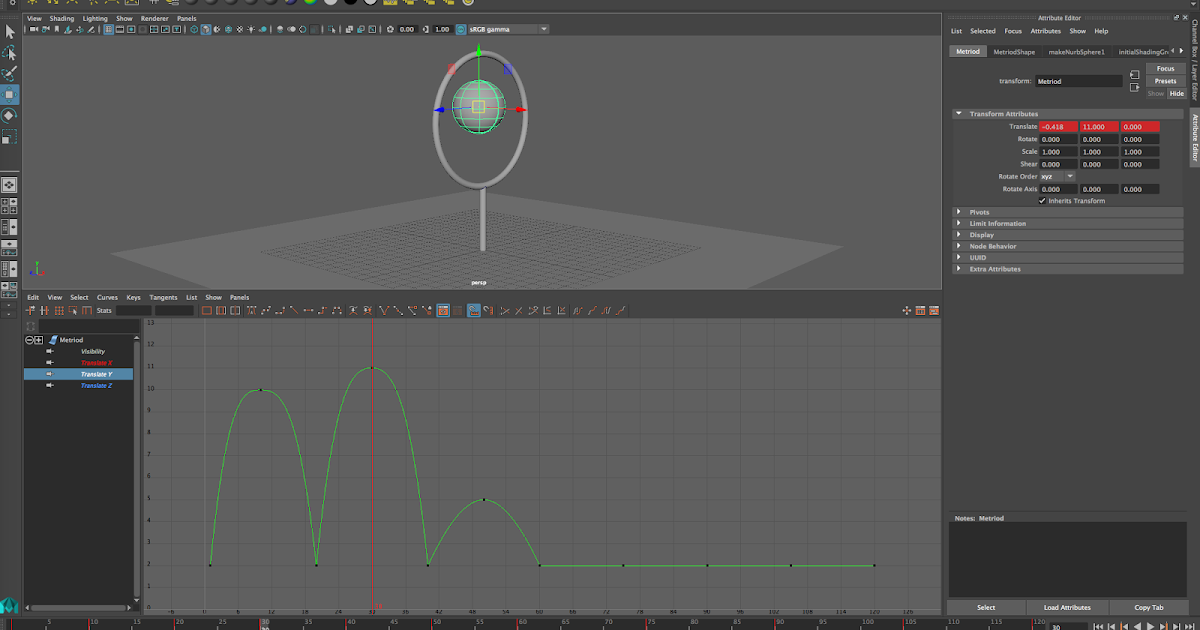1200x630 pixels.
Task: Expand the Pivots section
Action: point(959,212)
